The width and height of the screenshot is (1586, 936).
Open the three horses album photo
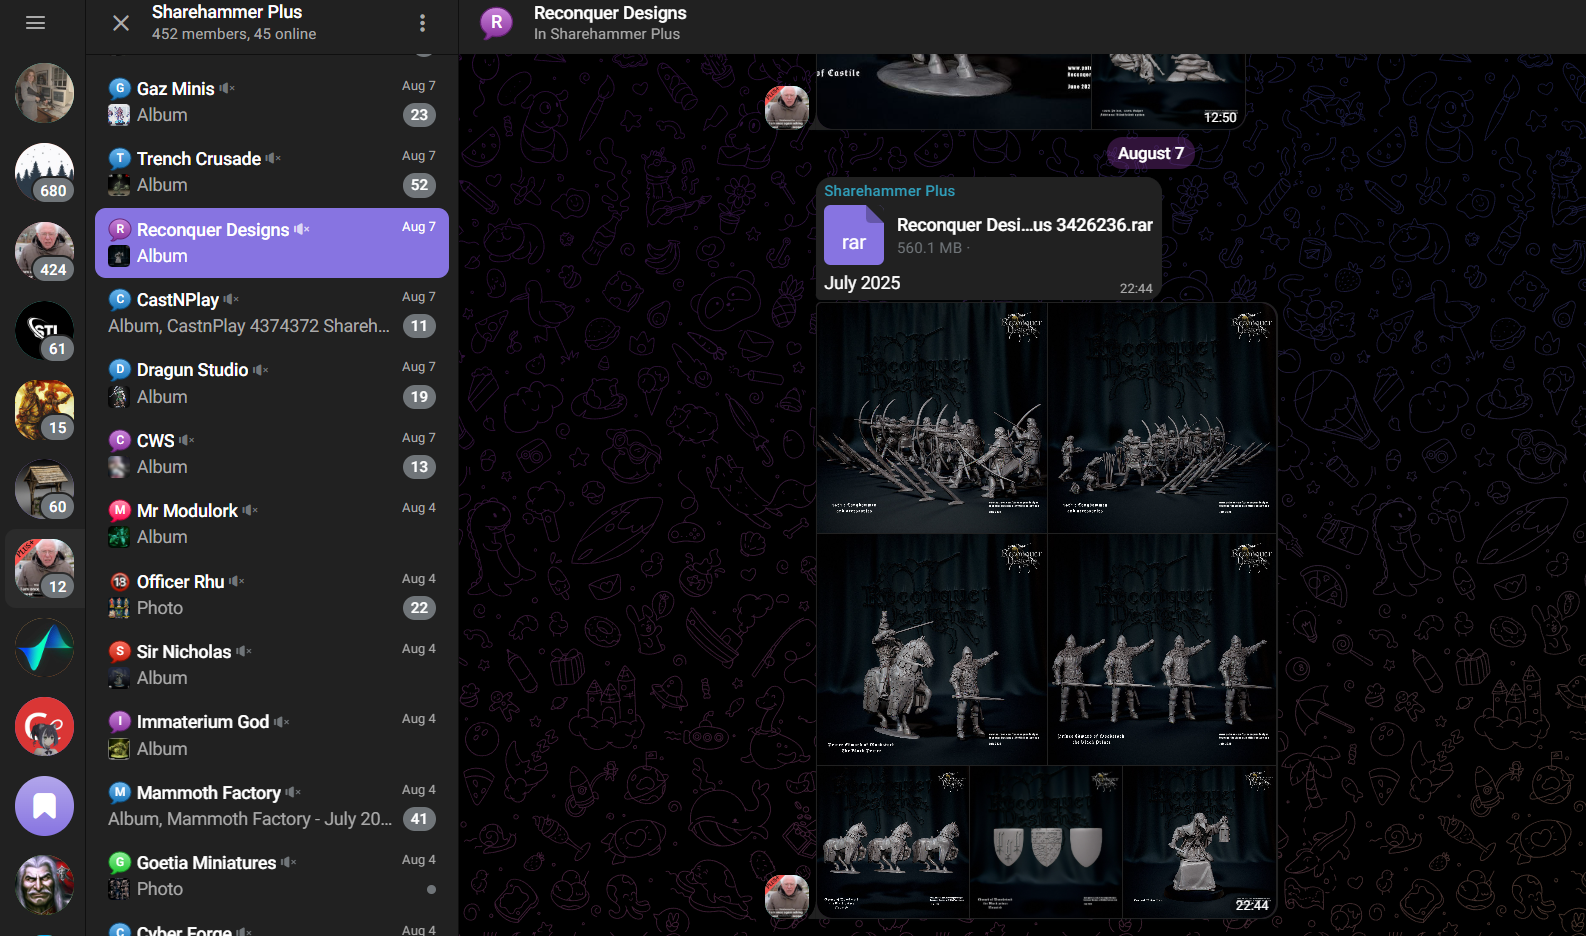[893, 842]
